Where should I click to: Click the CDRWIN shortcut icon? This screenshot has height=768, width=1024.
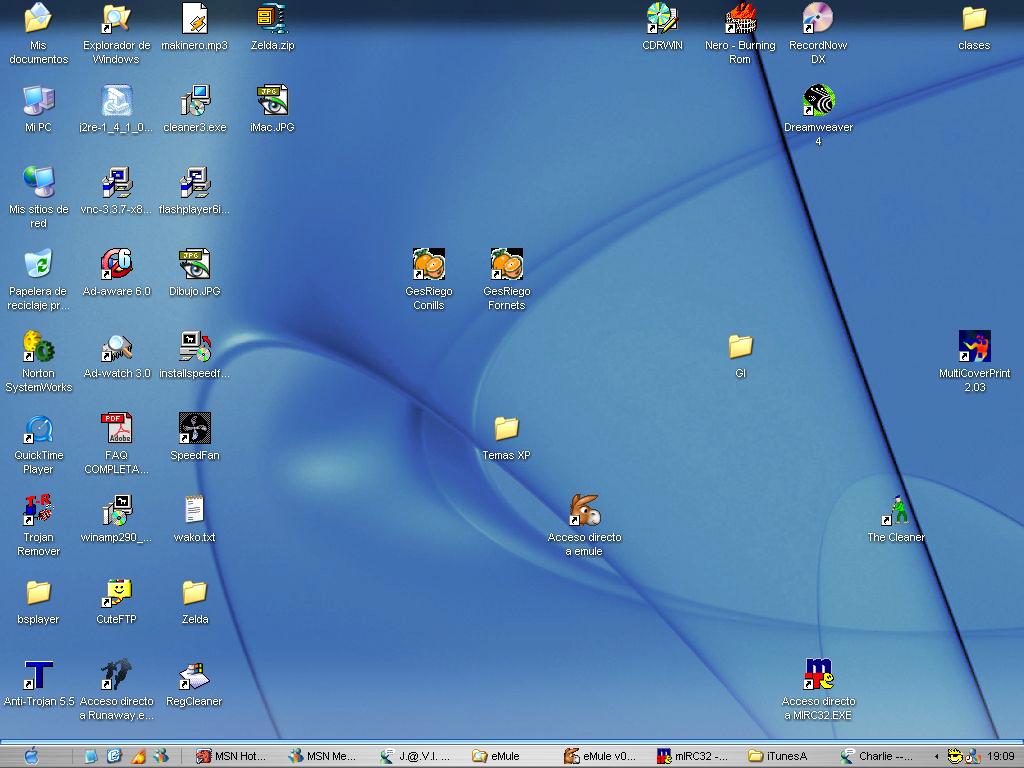(x=662, y=19)
